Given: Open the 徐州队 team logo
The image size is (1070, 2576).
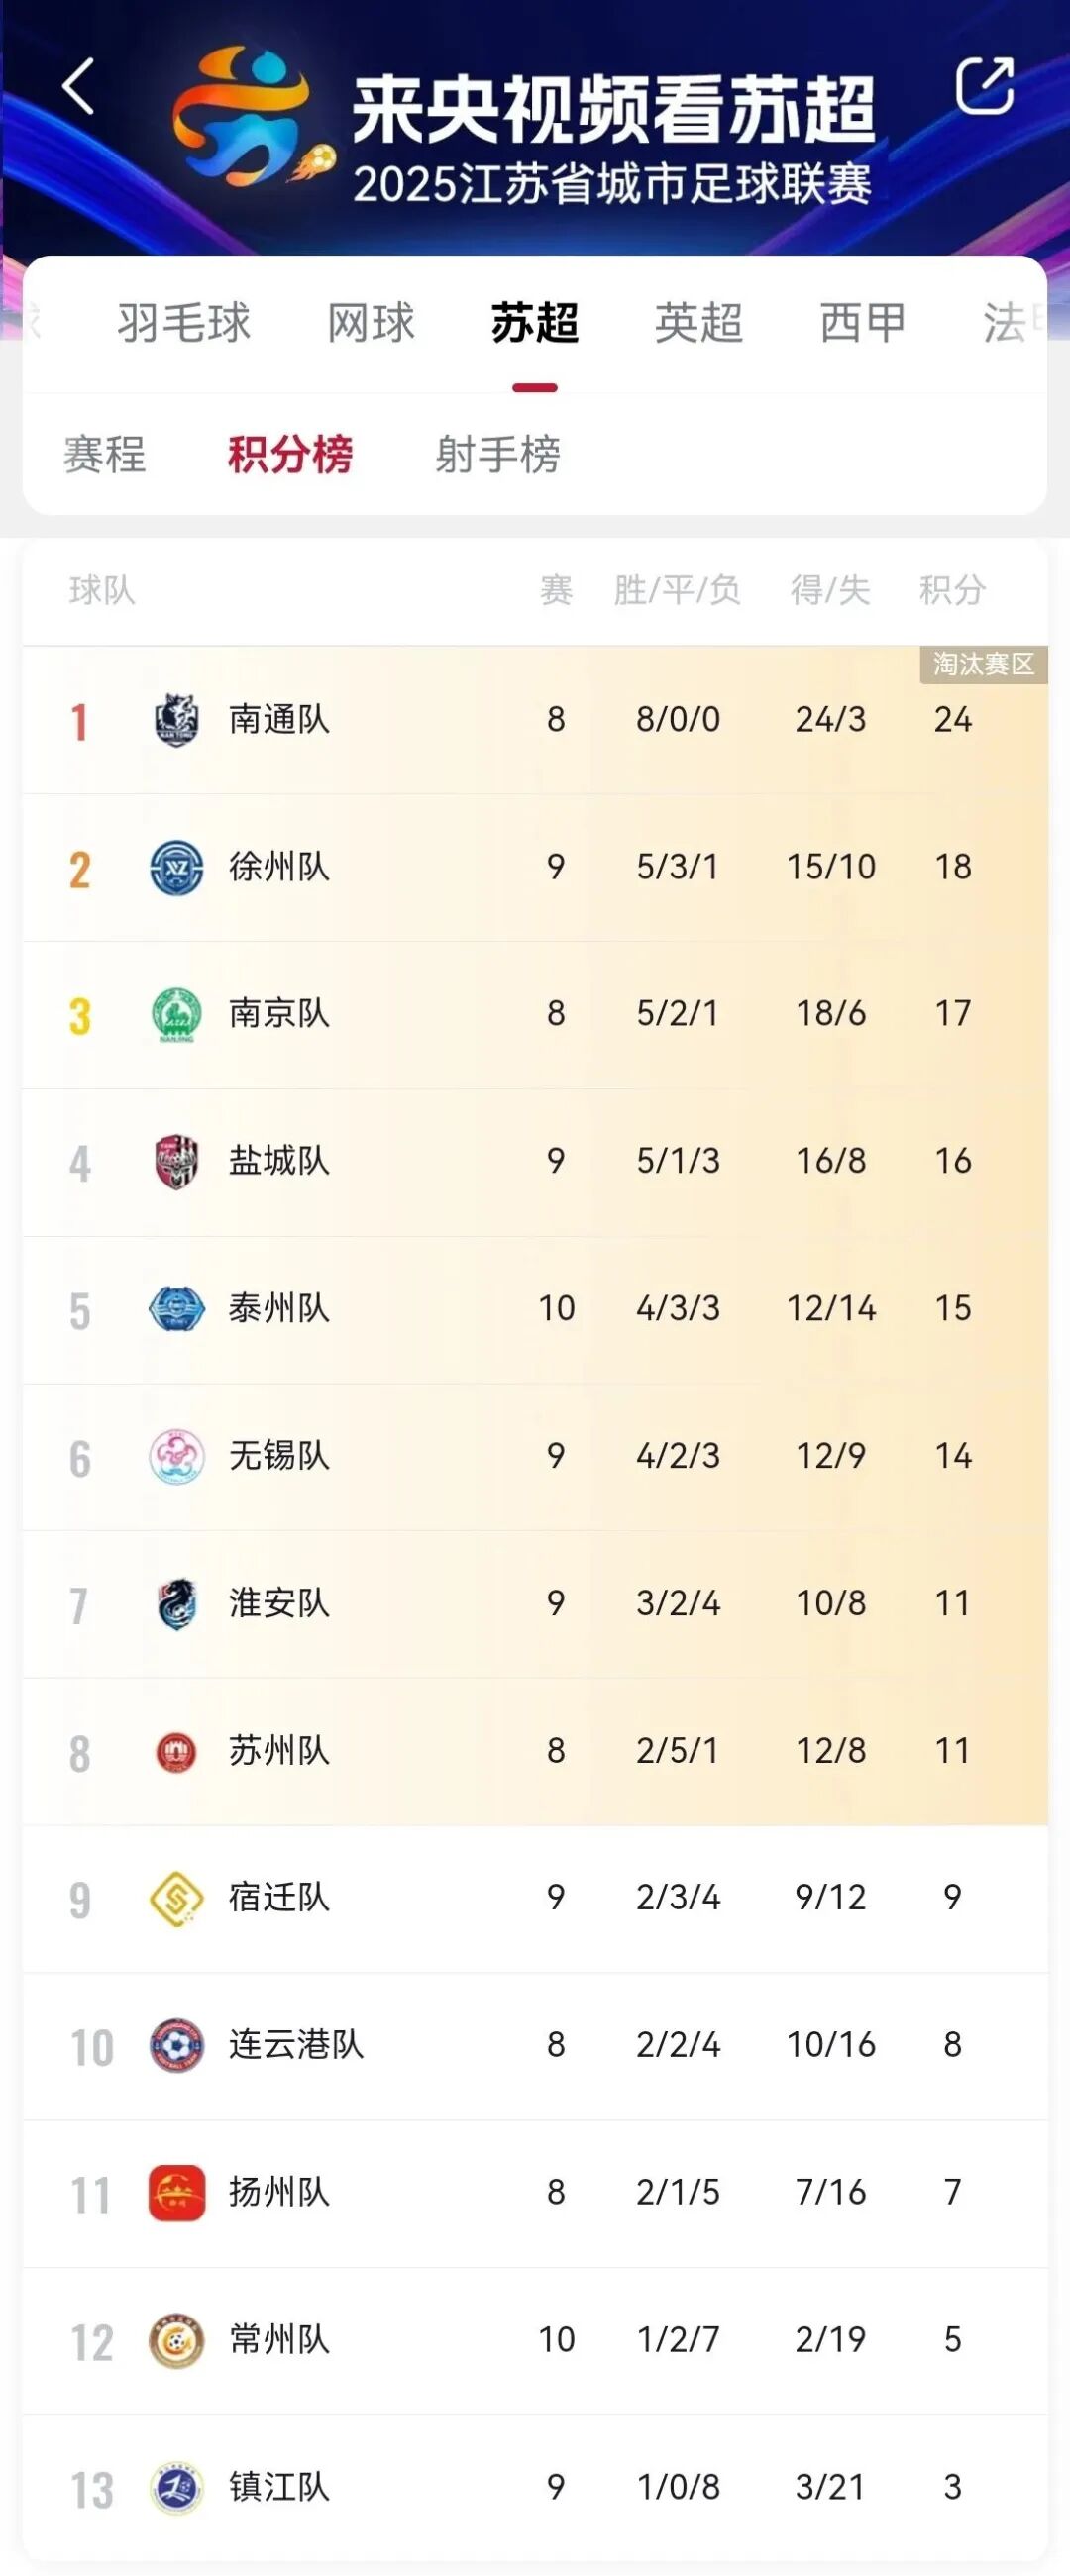Looking at the screenshot, I should (177, 867).
